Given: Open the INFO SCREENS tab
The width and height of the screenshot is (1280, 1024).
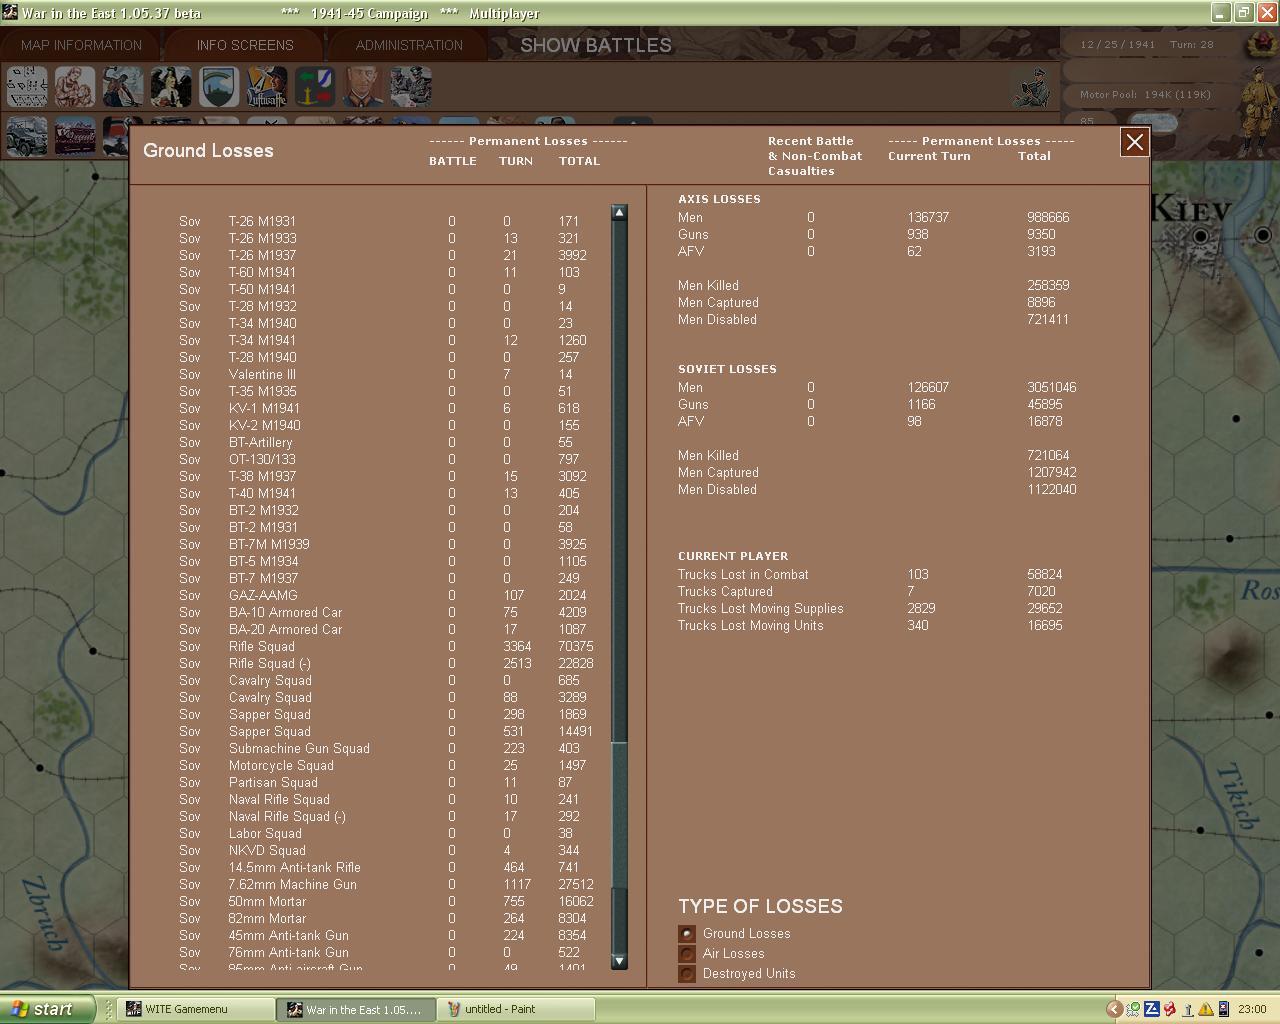Looking at the screenshot, I should (x=245, y=45).
